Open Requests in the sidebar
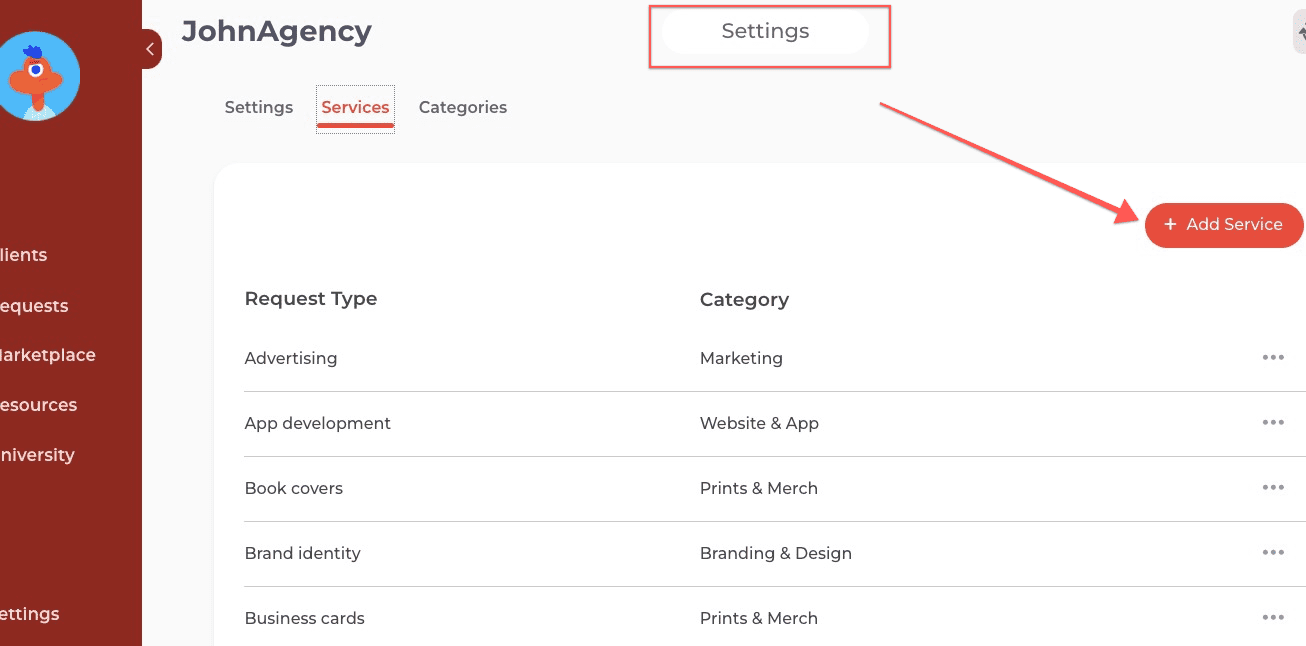Viewport: 1306px width, 646px height. coord(34,306)
